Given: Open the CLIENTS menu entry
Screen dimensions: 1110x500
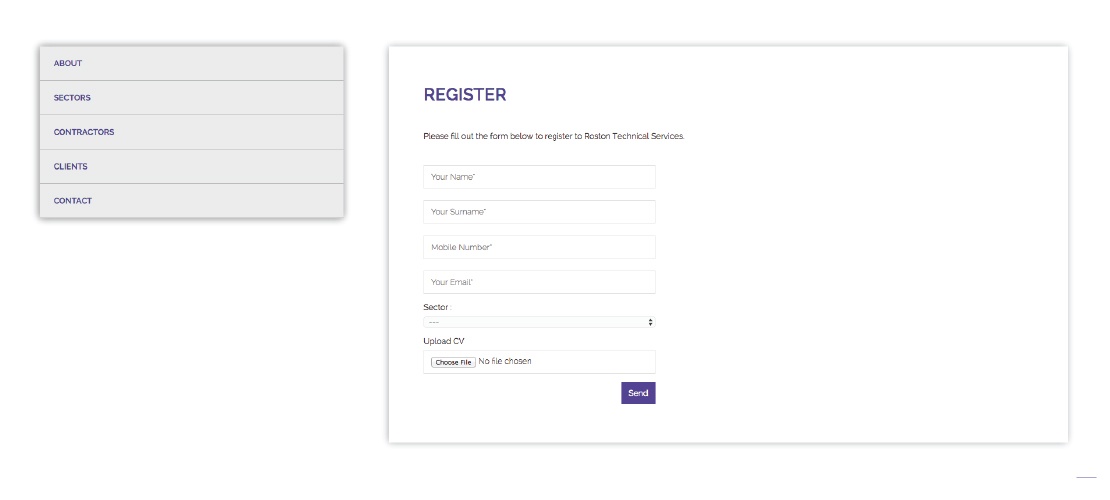Looking at the screenshot, I should coord(192,166).
